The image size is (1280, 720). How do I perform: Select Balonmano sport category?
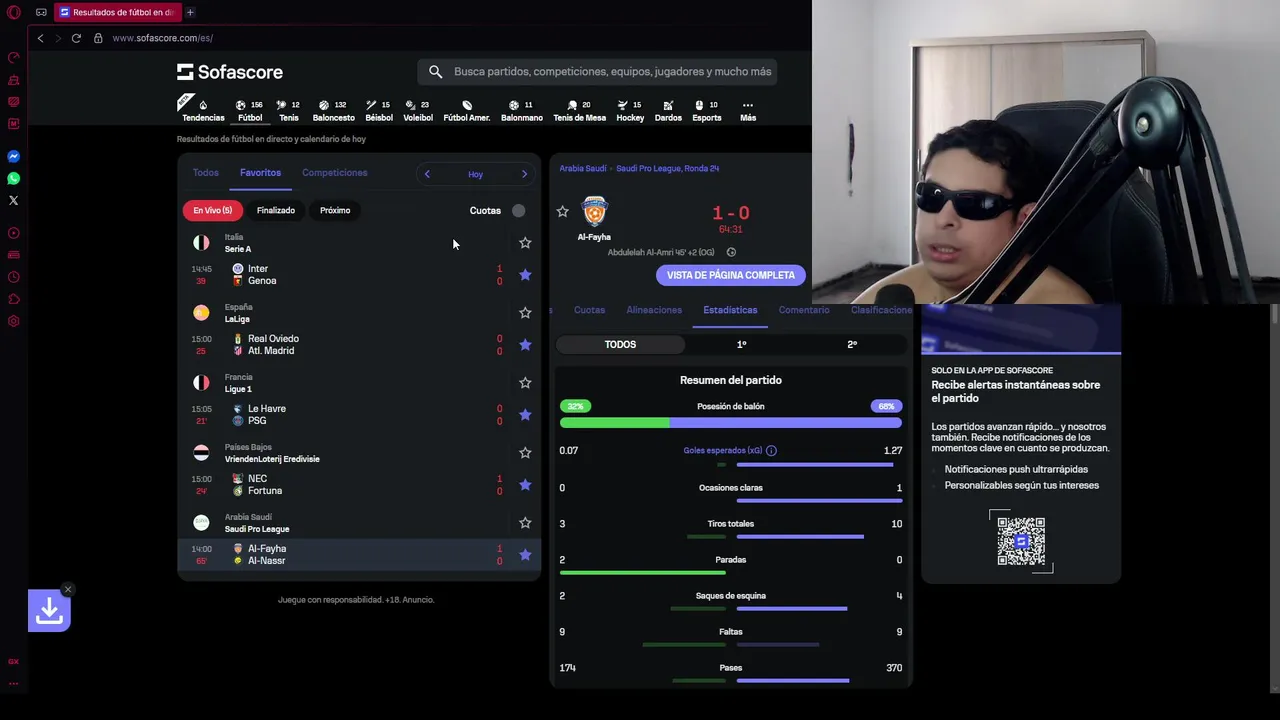(521, 110)
